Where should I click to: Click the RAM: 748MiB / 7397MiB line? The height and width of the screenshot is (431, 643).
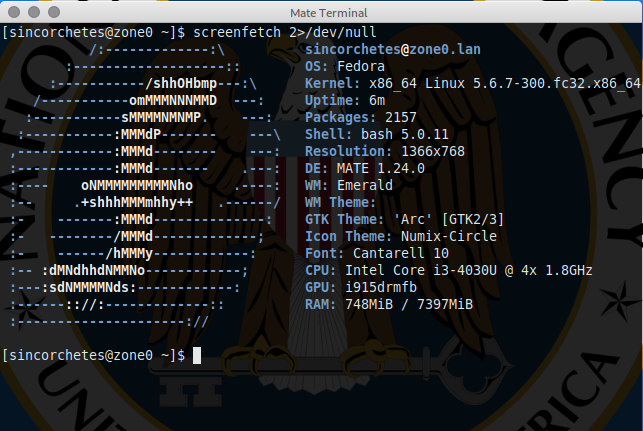[388, 304]
